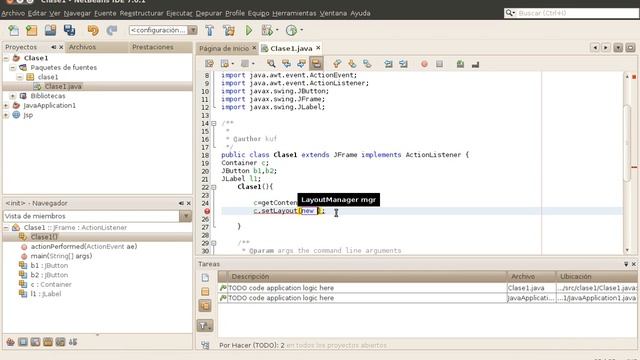This screenshot has width=640, height=360.
Task: Click the Shift Line Left editor icon
Action: pyautogui.click(x=388, y=64)
